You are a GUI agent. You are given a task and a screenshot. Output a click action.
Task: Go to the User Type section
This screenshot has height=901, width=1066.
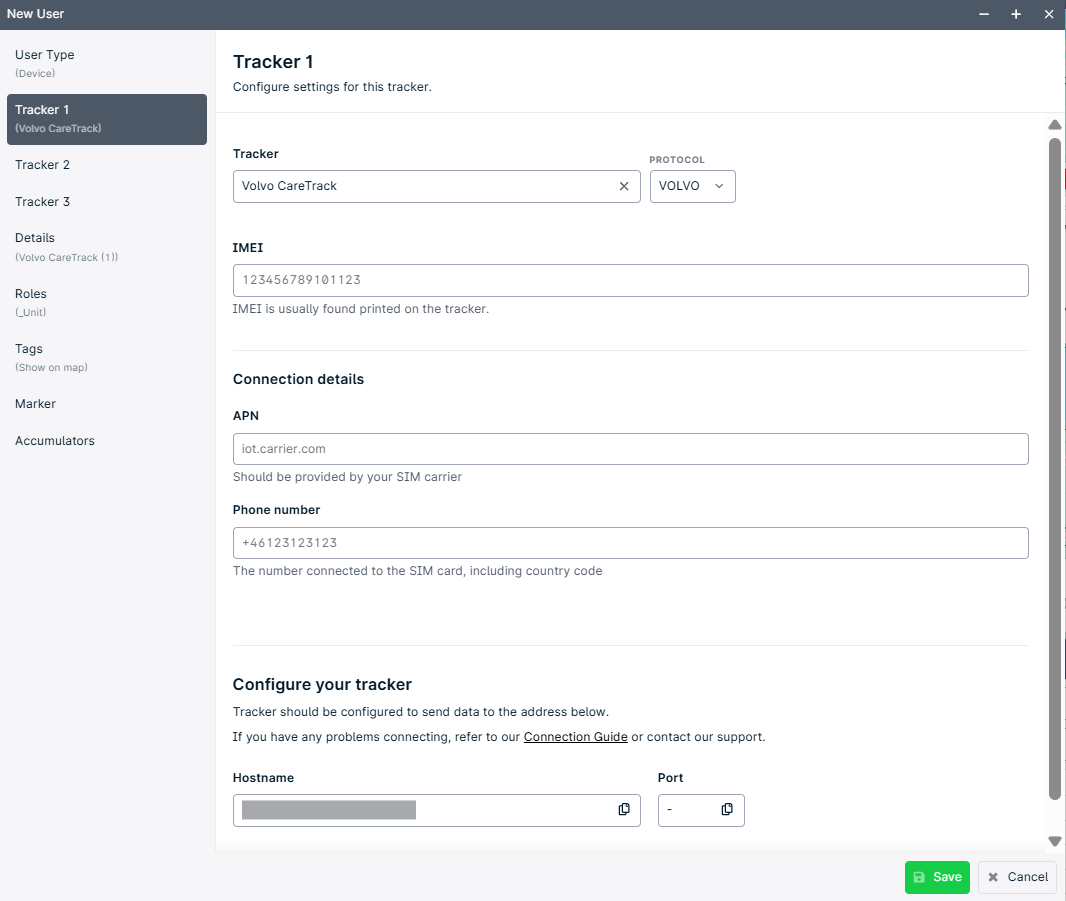(x=107, y=63)
